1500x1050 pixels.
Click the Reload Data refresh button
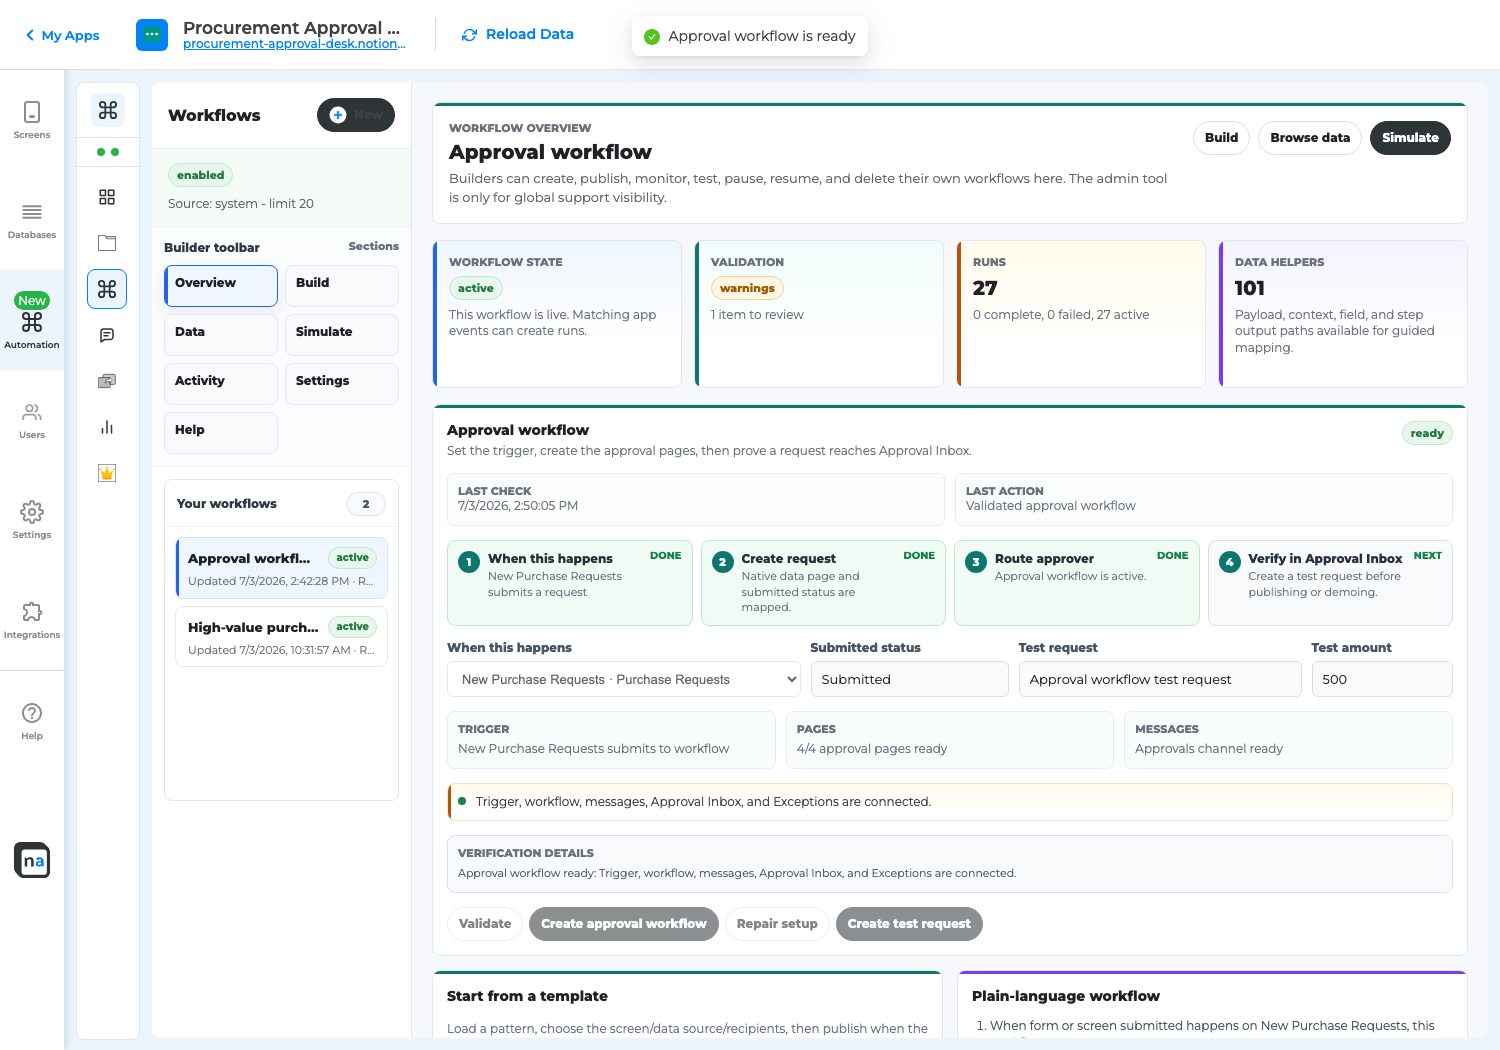(x=517, y=34)
